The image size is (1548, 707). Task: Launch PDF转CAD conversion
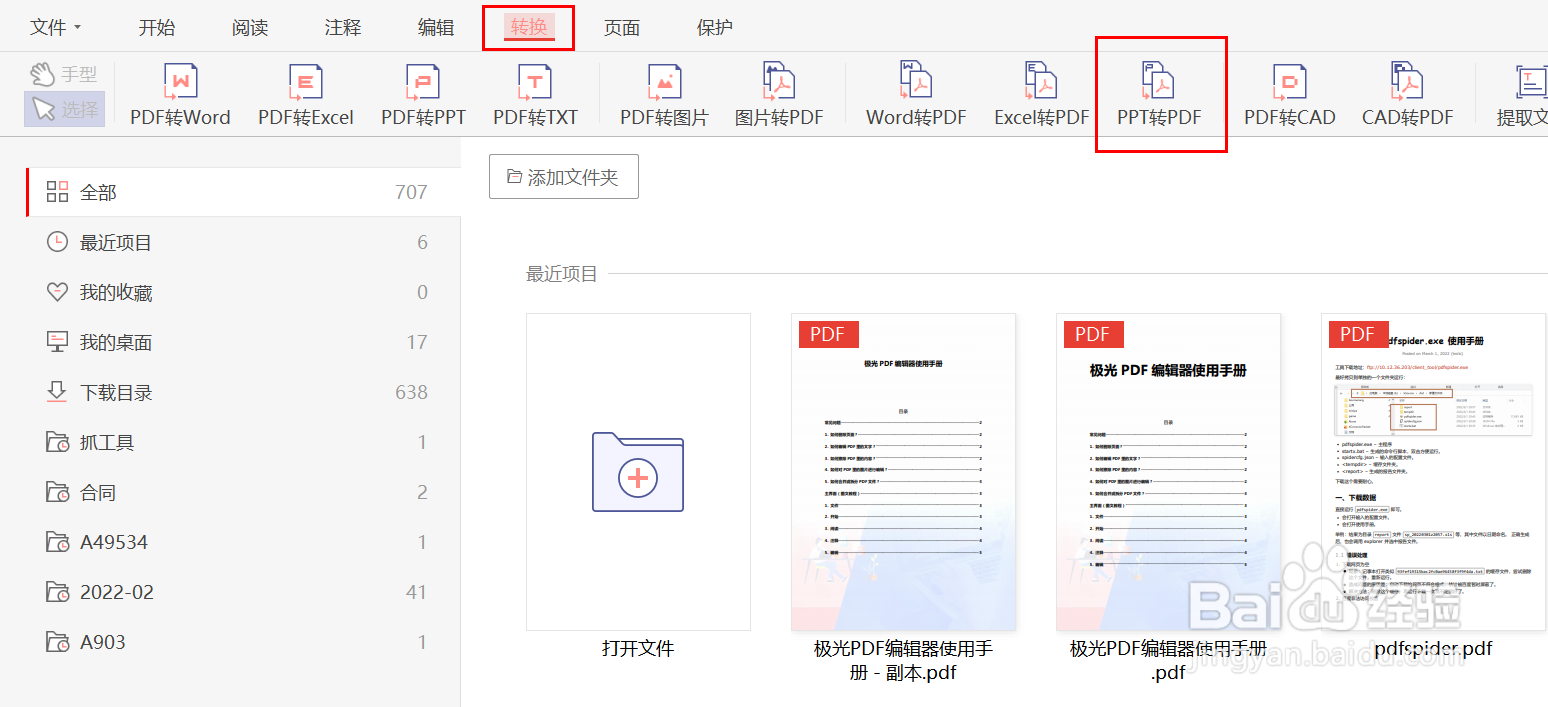pyautogui.click(x=1290, y=96)
